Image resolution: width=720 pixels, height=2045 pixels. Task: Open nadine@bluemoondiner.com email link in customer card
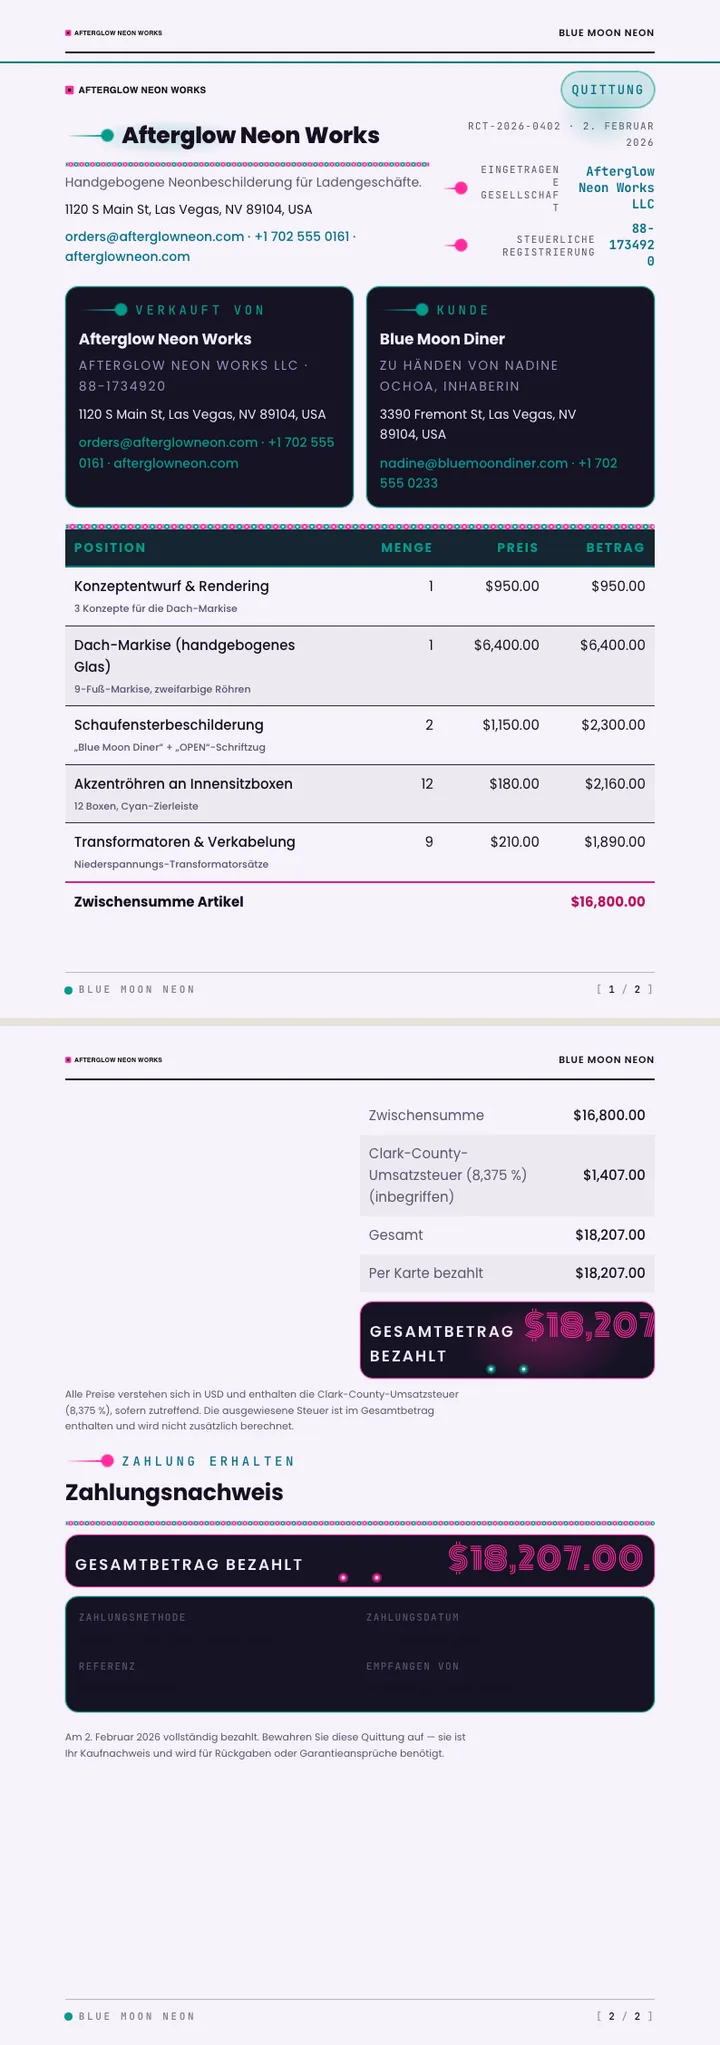point(473,463)
